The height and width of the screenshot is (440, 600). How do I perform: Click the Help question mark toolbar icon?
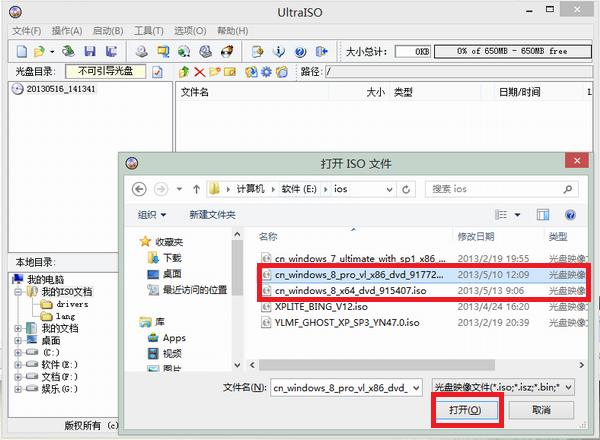pos(300,51)
